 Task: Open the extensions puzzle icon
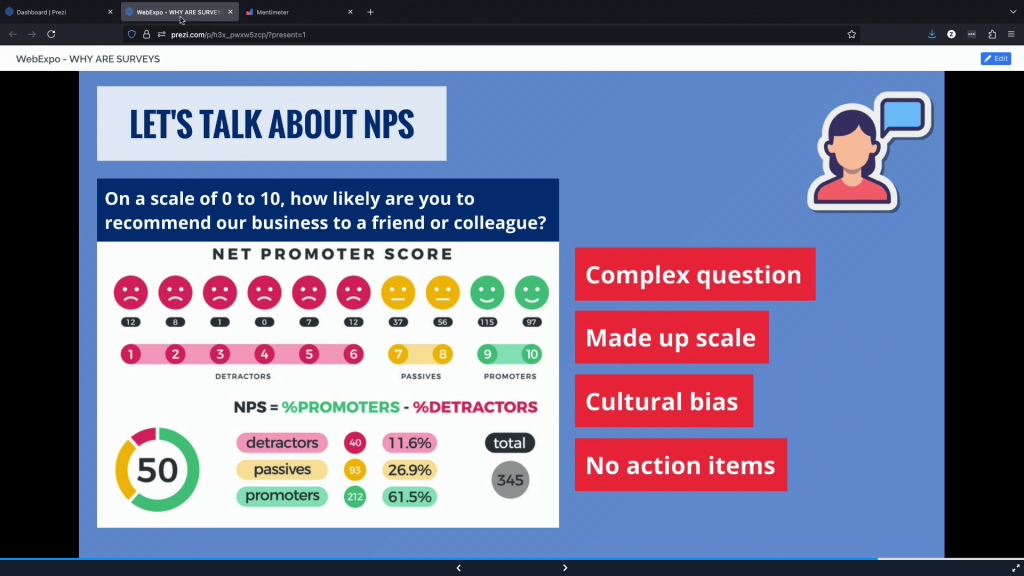(x=992, y=34)
